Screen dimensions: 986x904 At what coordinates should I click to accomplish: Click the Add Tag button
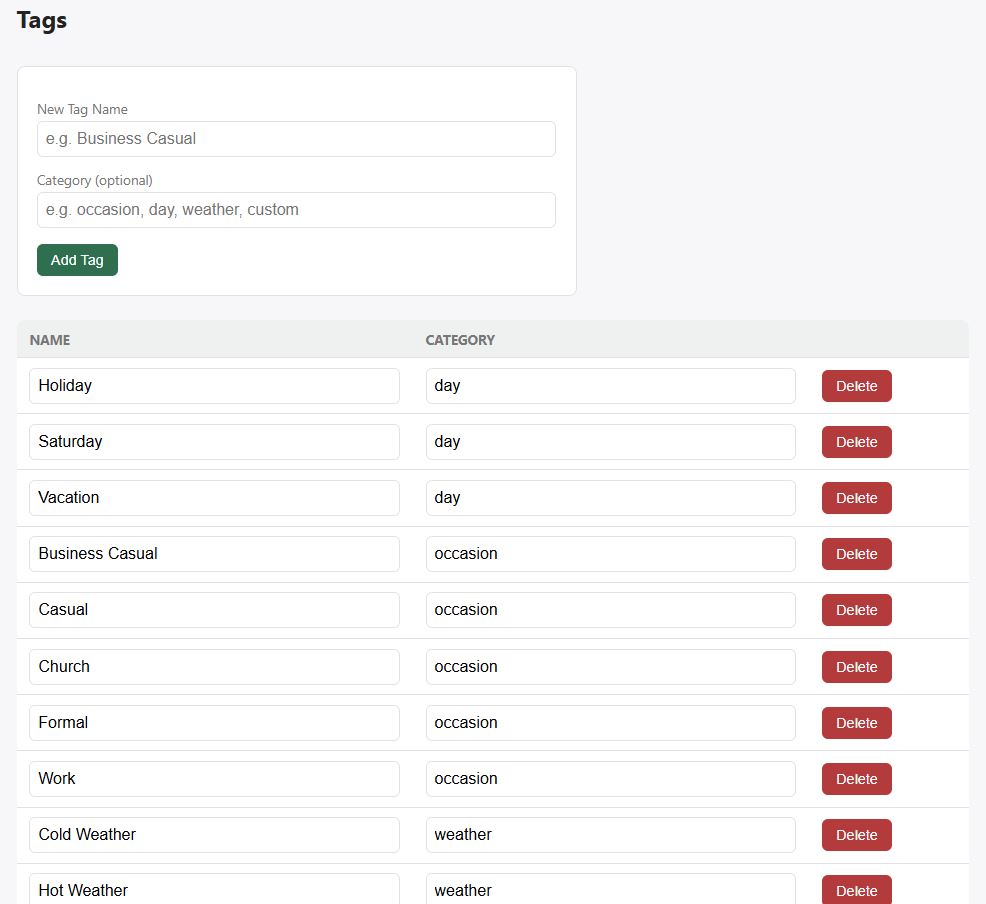click(77, 260)
